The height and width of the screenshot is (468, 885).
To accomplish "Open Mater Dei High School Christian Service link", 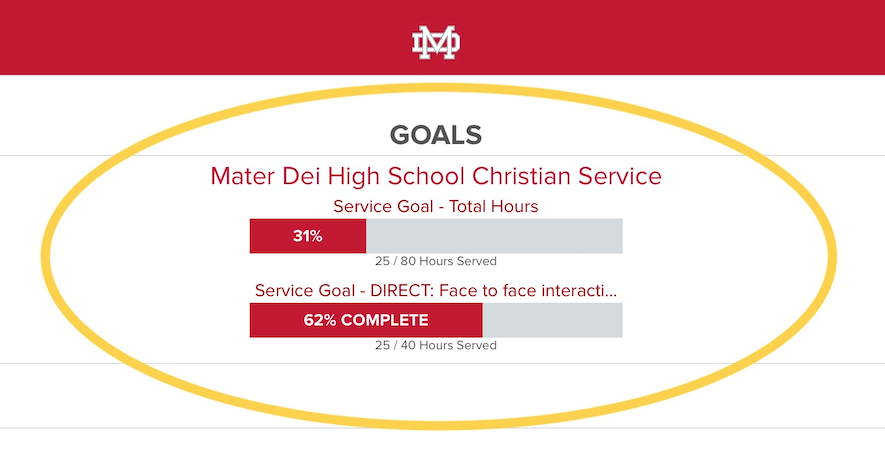I will point(436,176).
